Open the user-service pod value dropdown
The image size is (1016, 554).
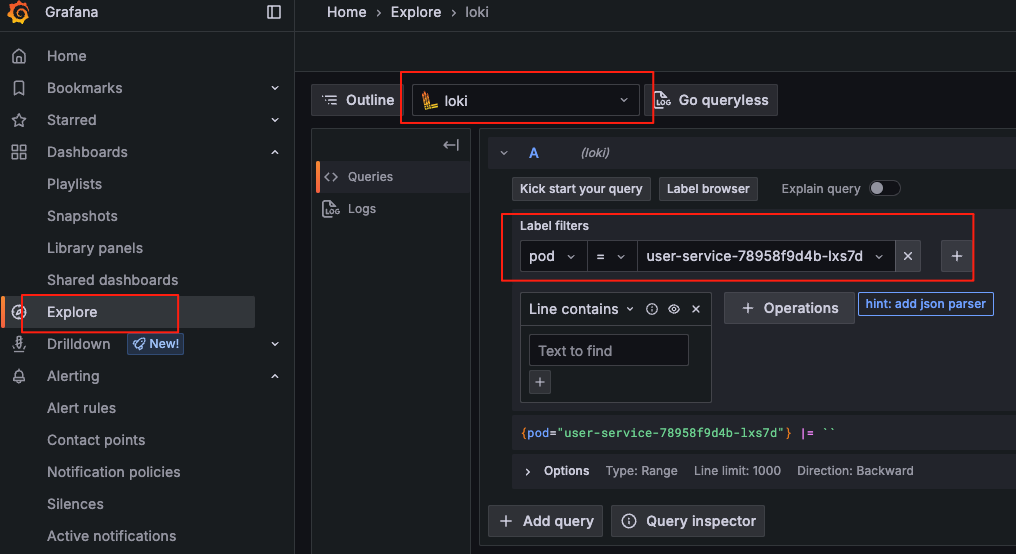766,256
